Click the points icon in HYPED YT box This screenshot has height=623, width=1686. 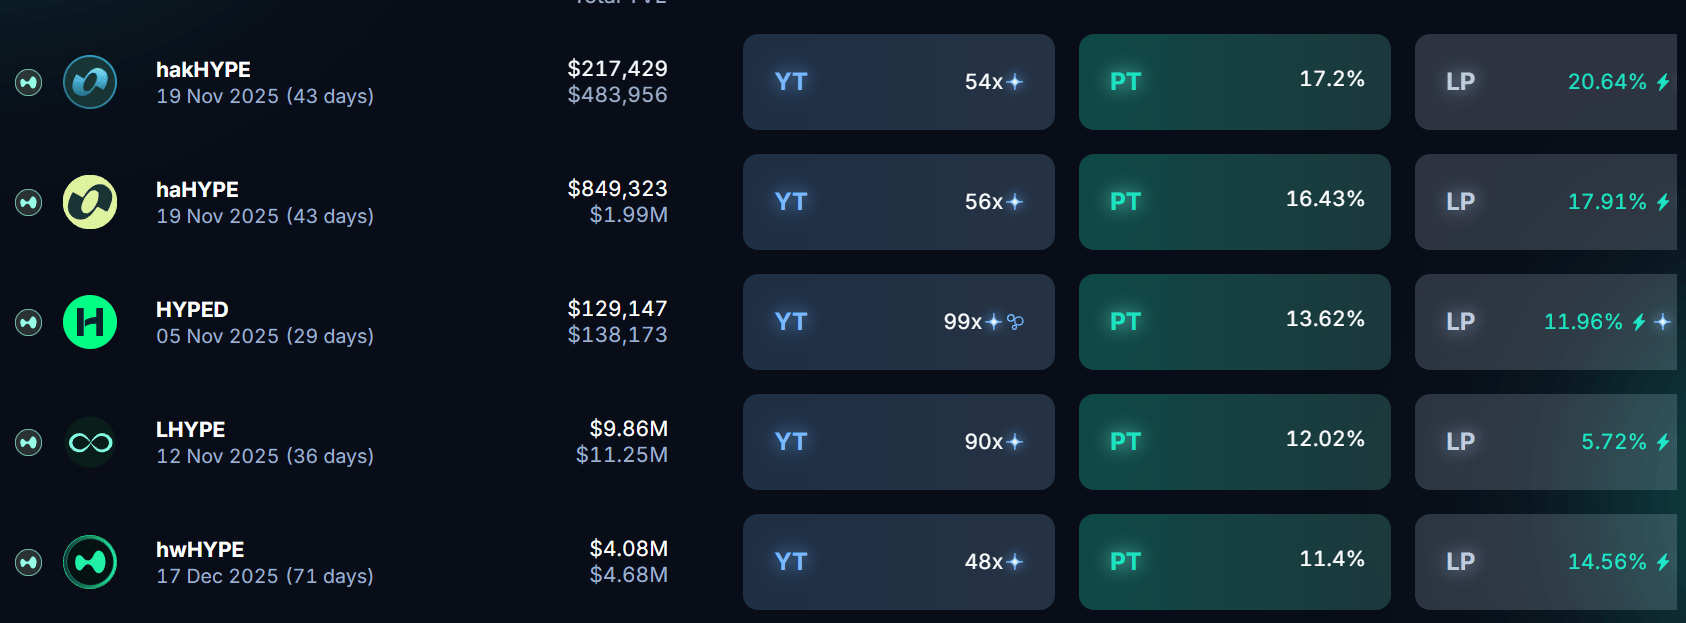click(1016, 322)
